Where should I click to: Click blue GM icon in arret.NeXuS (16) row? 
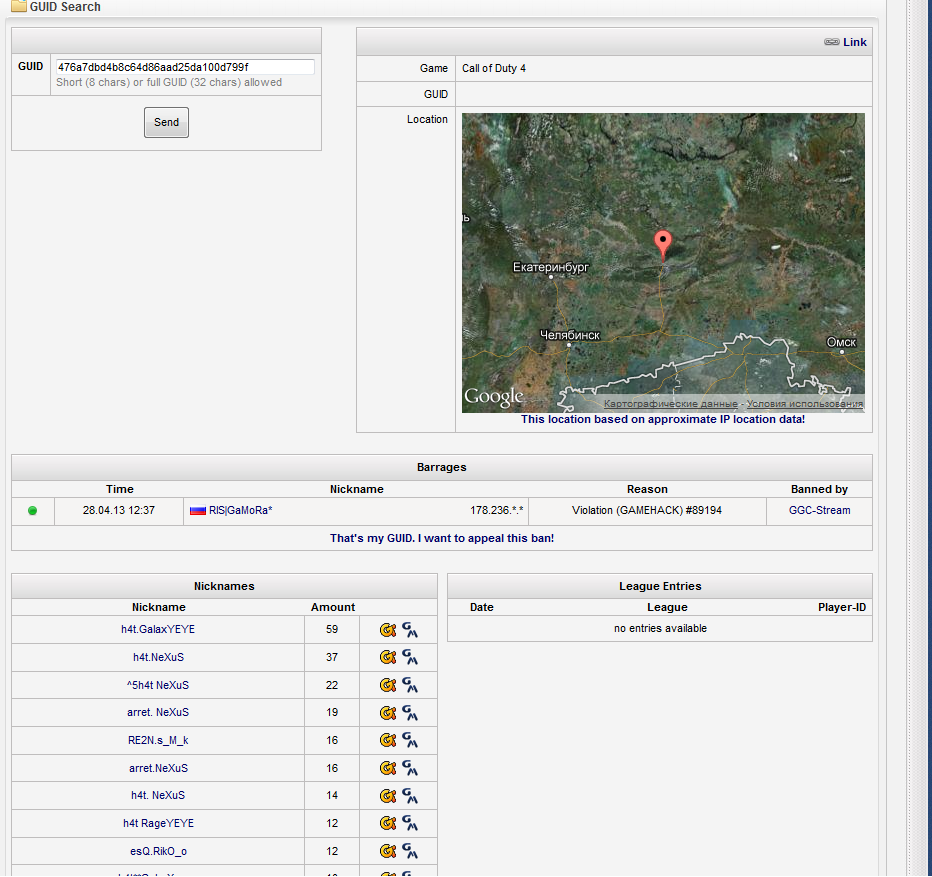click(x=410, y=768)
